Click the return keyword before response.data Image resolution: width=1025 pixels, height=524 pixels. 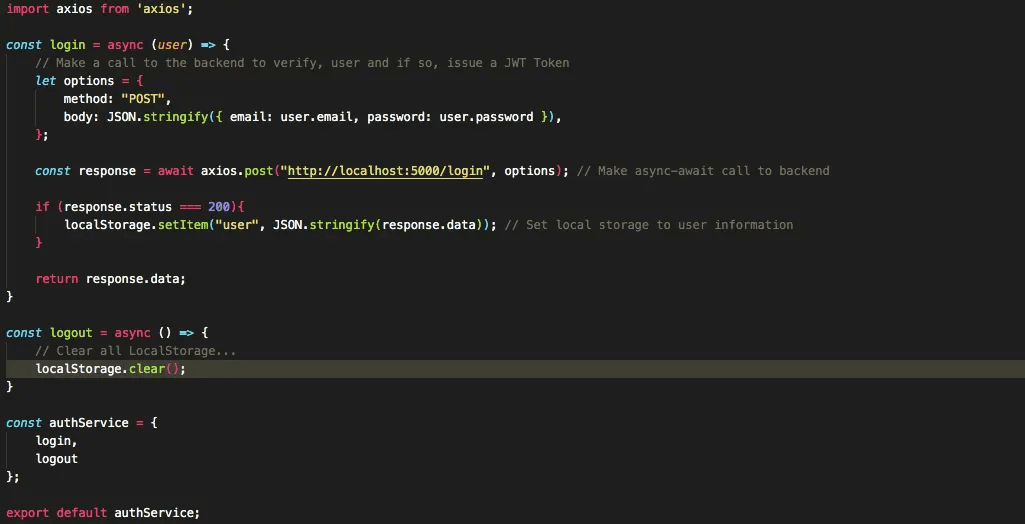pyautogui.click(x=56, y=279)
